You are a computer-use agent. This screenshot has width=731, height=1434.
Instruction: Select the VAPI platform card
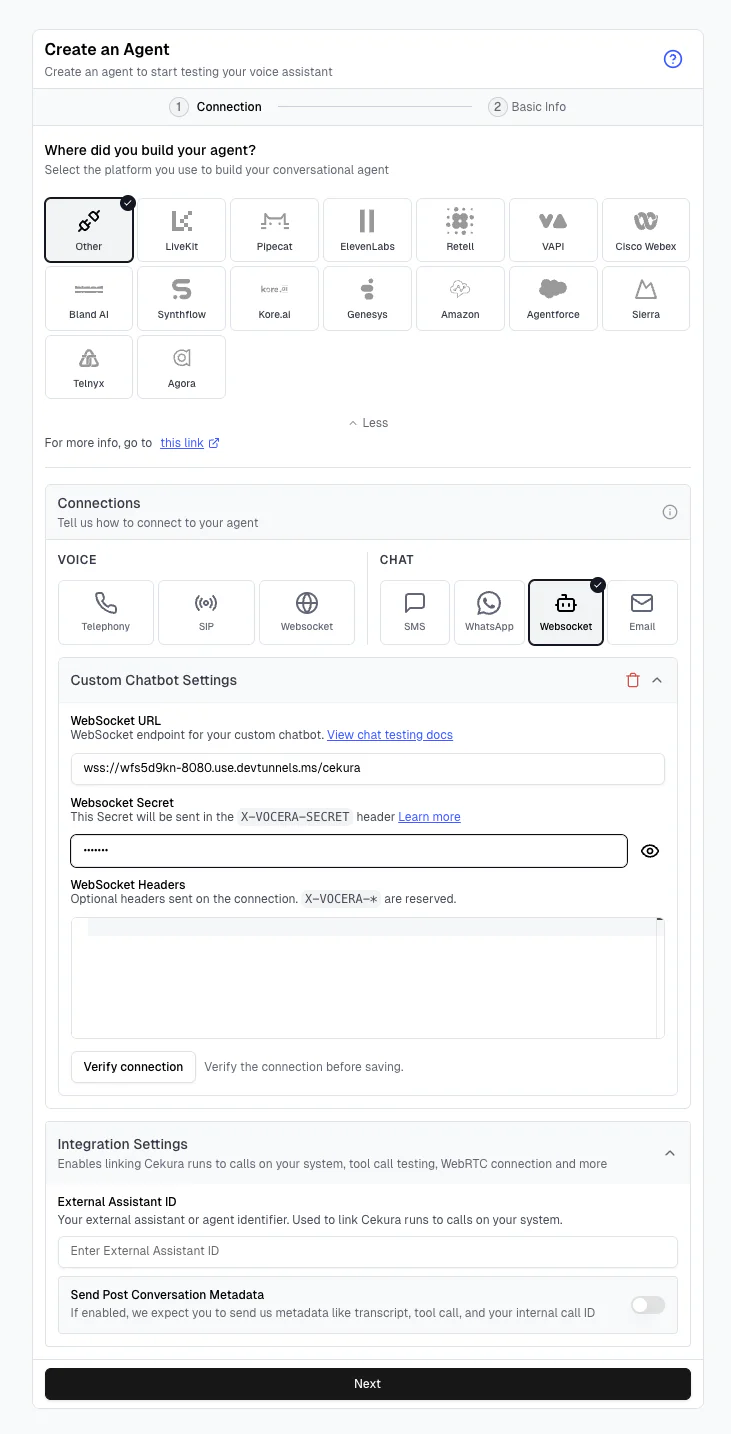[553, 230]
